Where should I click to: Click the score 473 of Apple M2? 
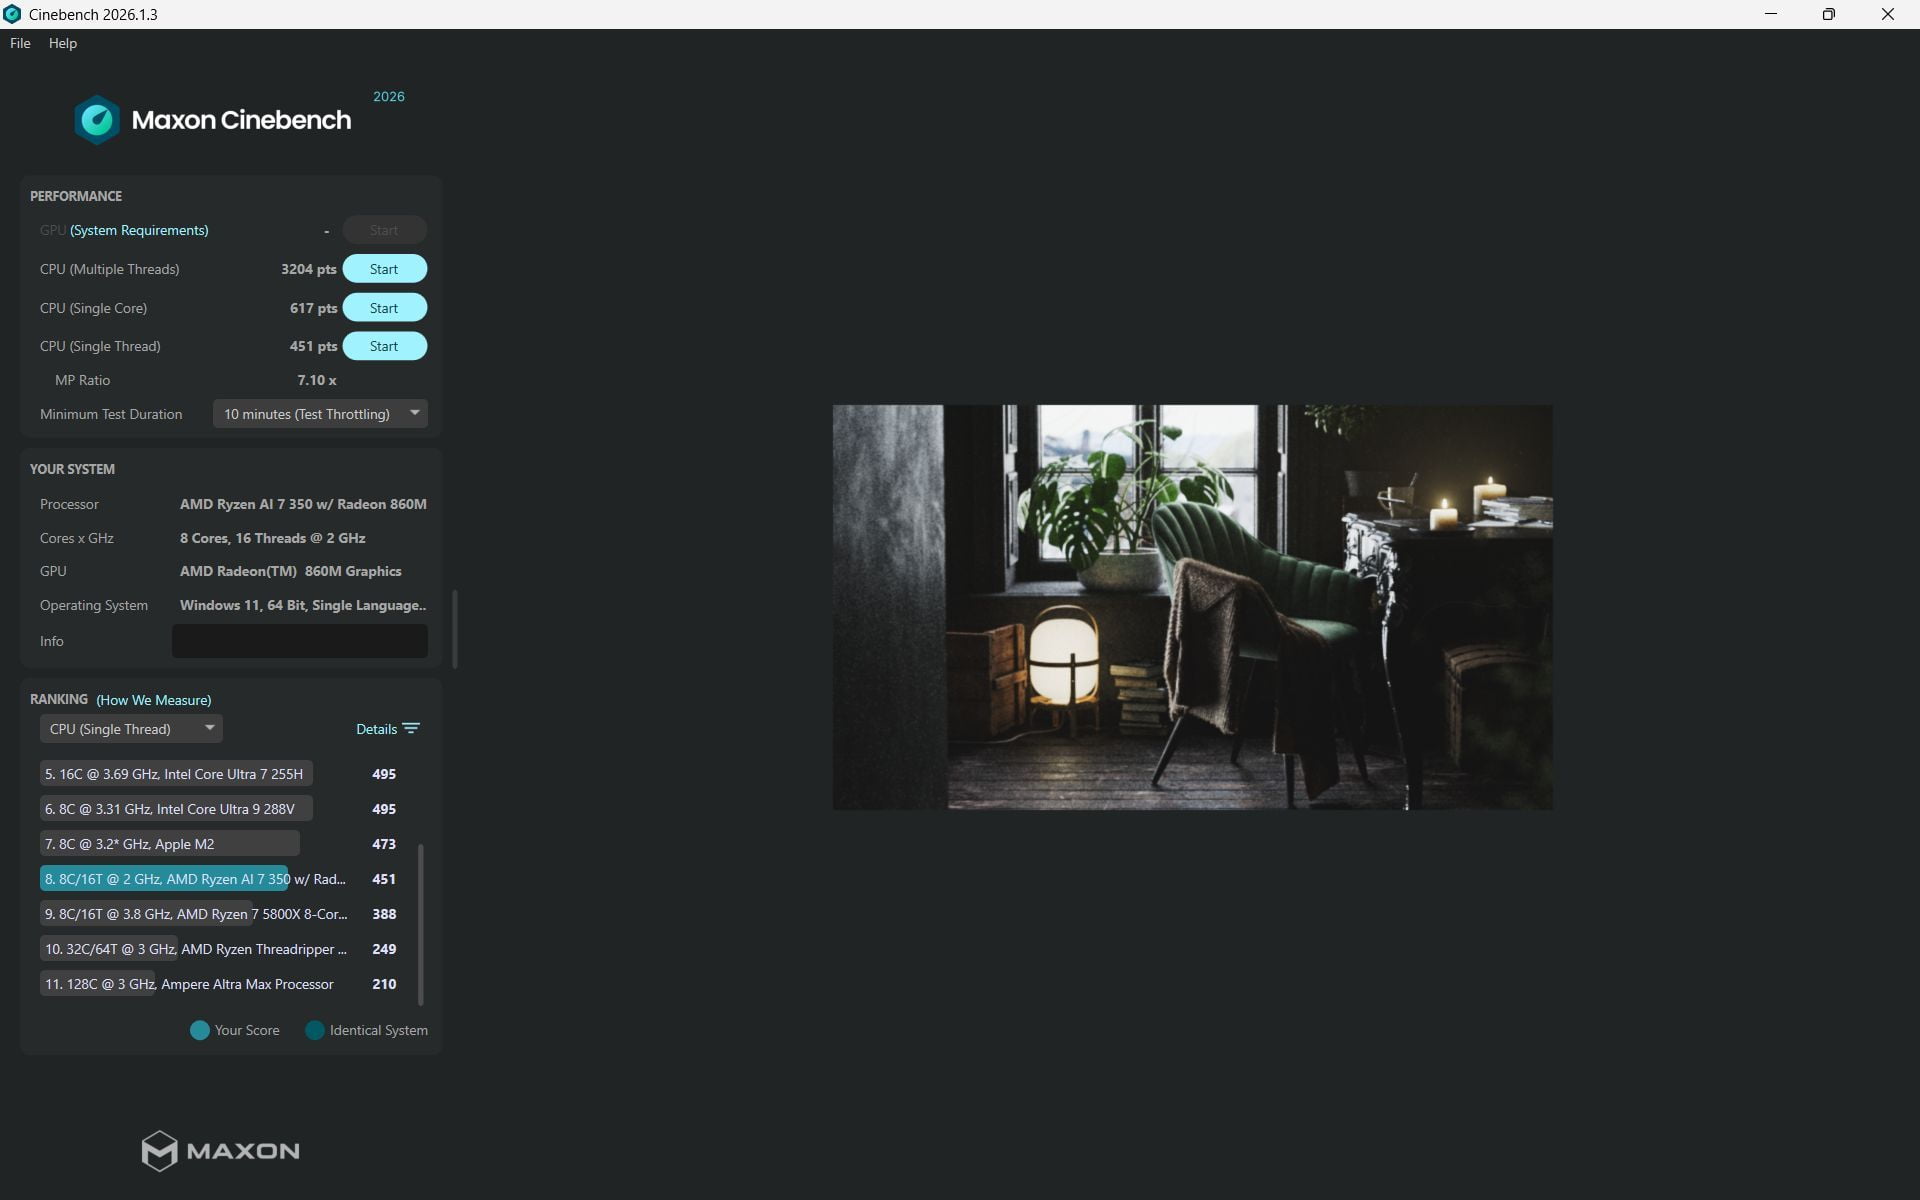pyautogui.click(x=384, y=844)
